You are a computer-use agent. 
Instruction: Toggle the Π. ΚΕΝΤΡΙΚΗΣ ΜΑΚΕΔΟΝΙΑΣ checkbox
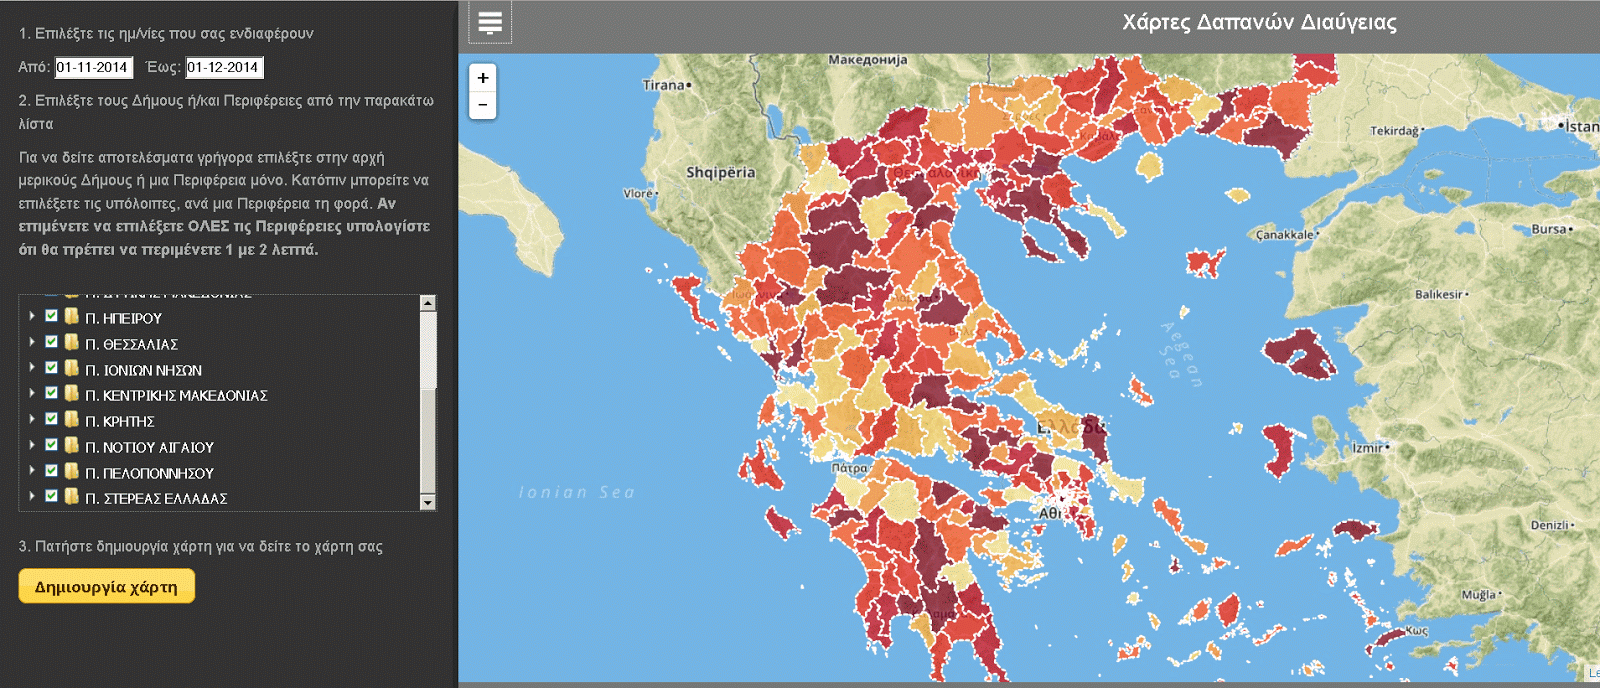[51, 393]
